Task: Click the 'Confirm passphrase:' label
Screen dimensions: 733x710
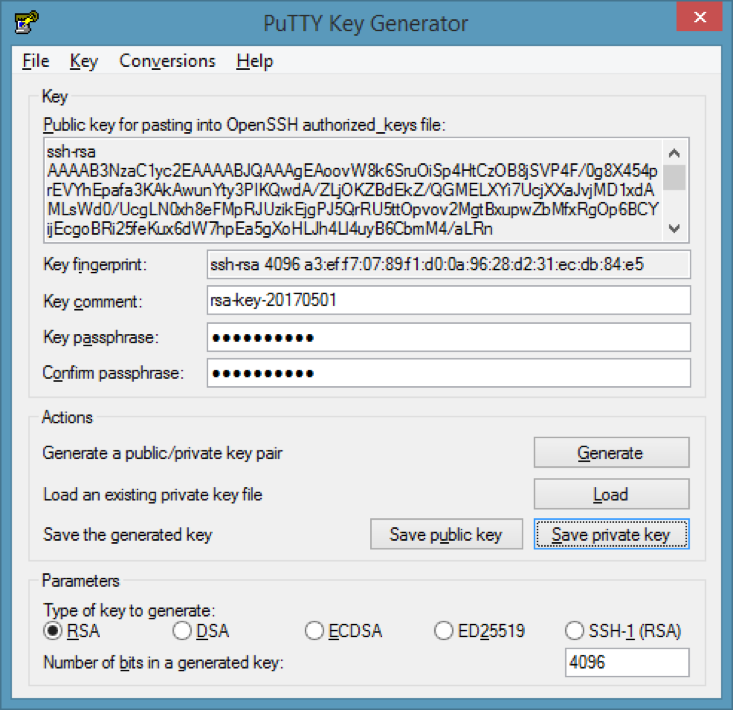Action: [113, 373]
